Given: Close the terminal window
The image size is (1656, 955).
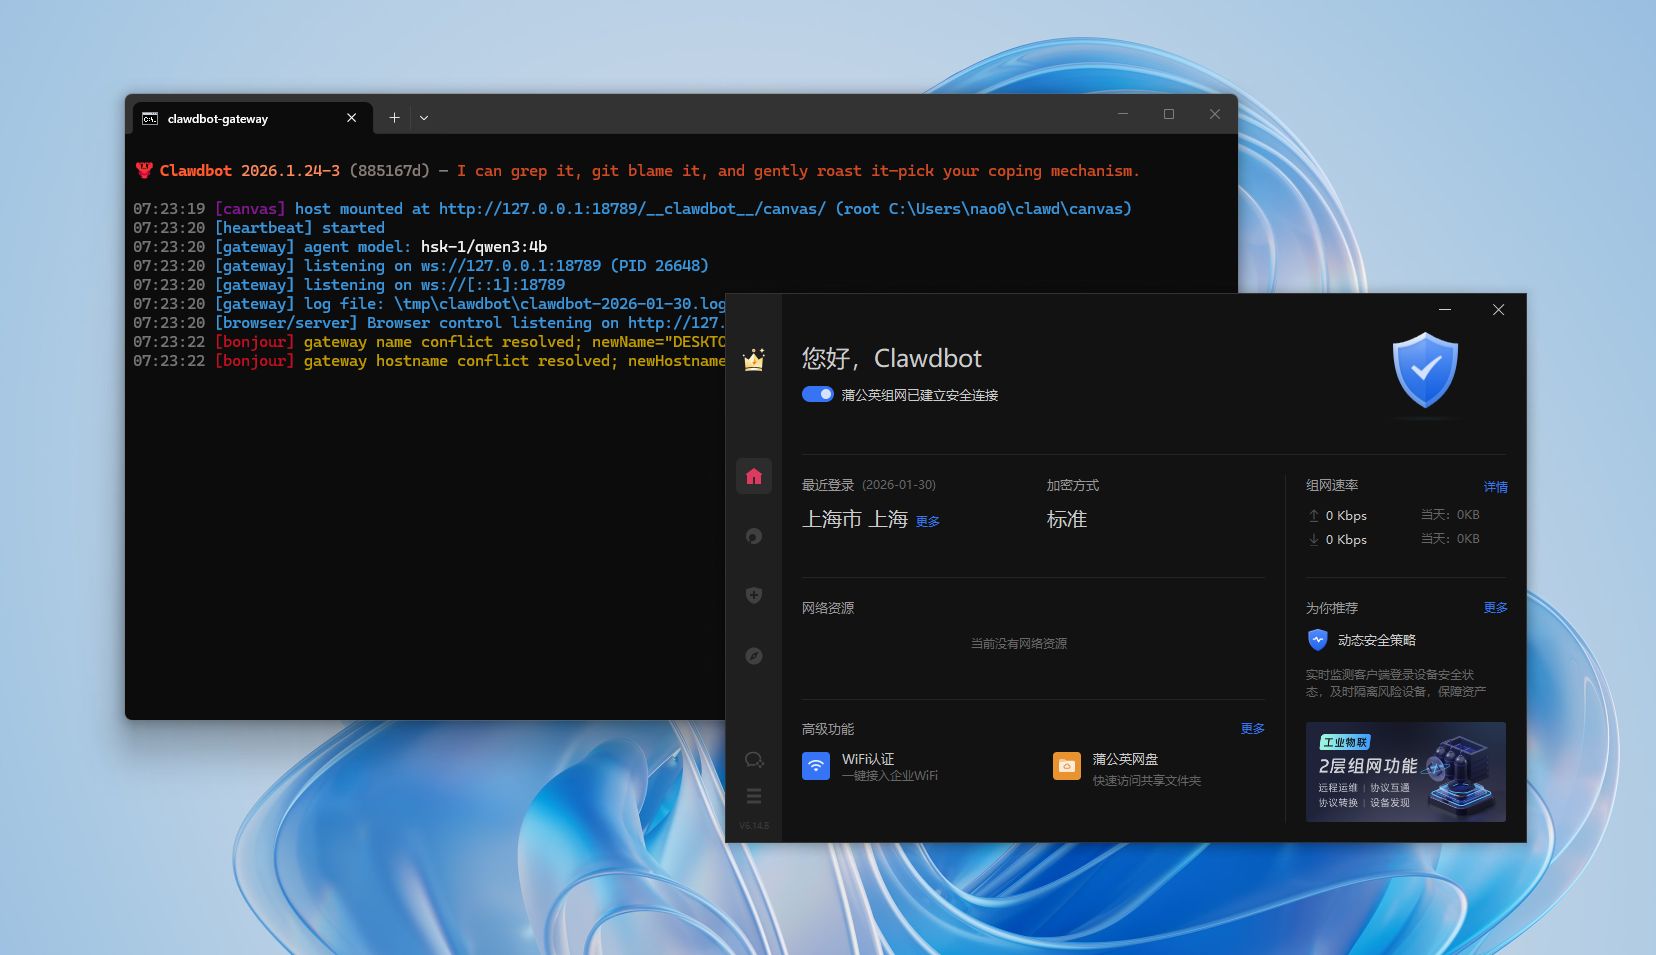Looking at the screenshot, I should click(x=1215, y=114).
